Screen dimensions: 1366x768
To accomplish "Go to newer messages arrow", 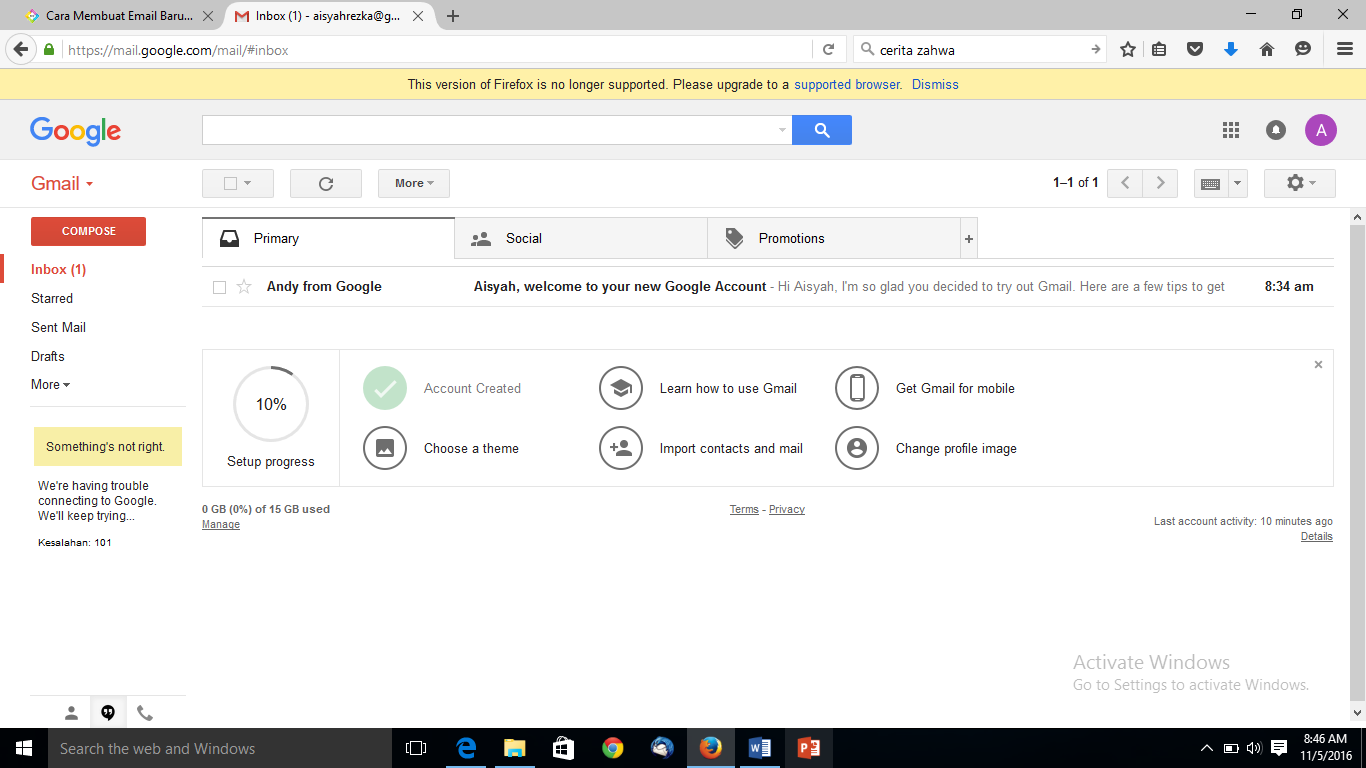I will (x=1125, y=183).
